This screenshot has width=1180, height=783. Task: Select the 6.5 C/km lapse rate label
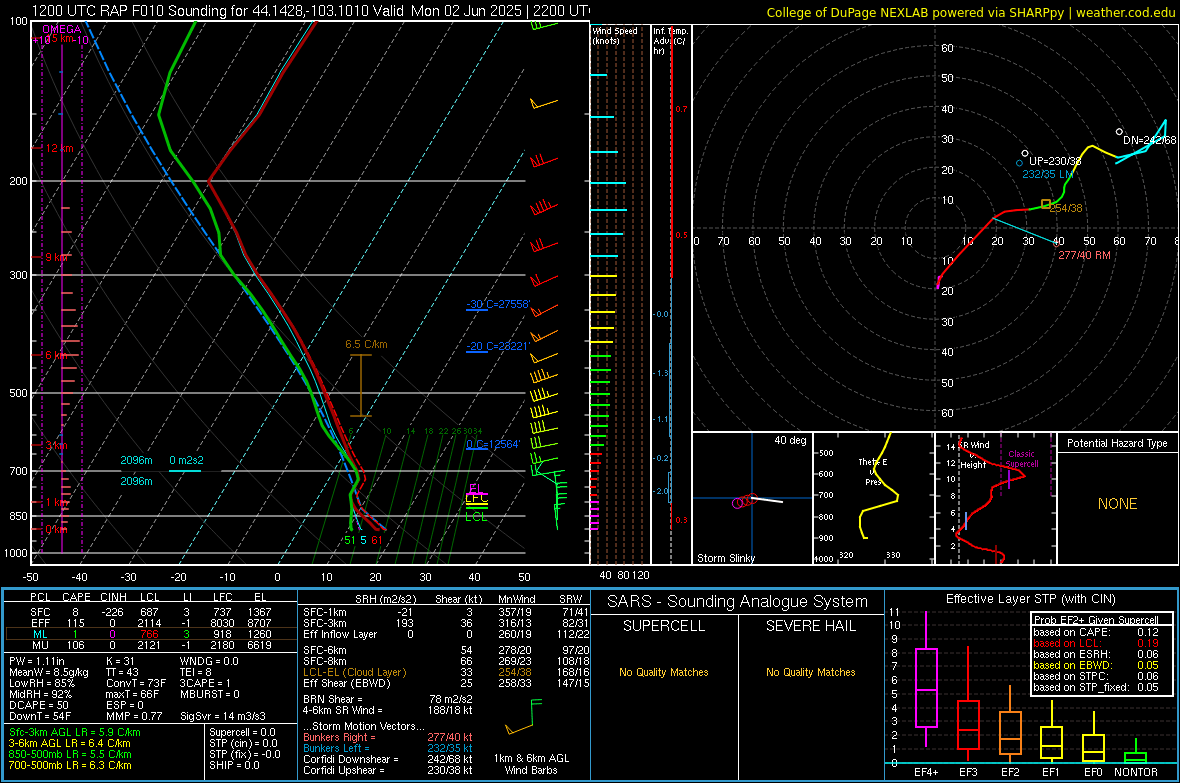(x=366, y=344)
